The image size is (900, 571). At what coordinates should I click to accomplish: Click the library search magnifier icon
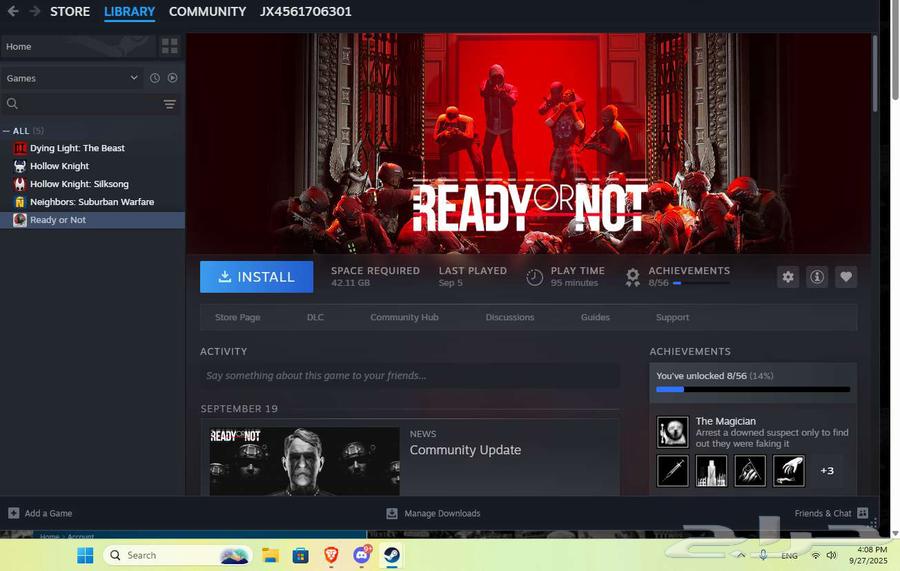pos(12,104)
